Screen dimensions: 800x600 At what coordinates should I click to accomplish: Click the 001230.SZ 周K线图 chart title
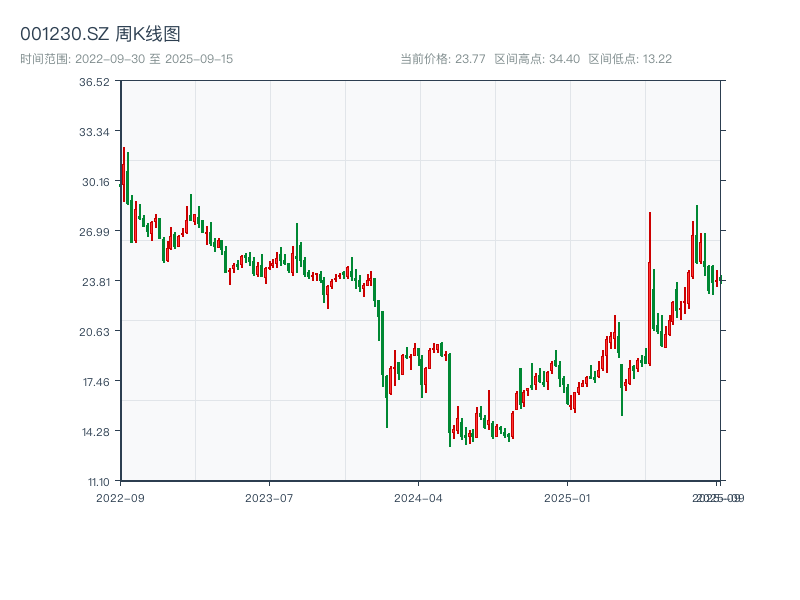[x=100, y=35]
